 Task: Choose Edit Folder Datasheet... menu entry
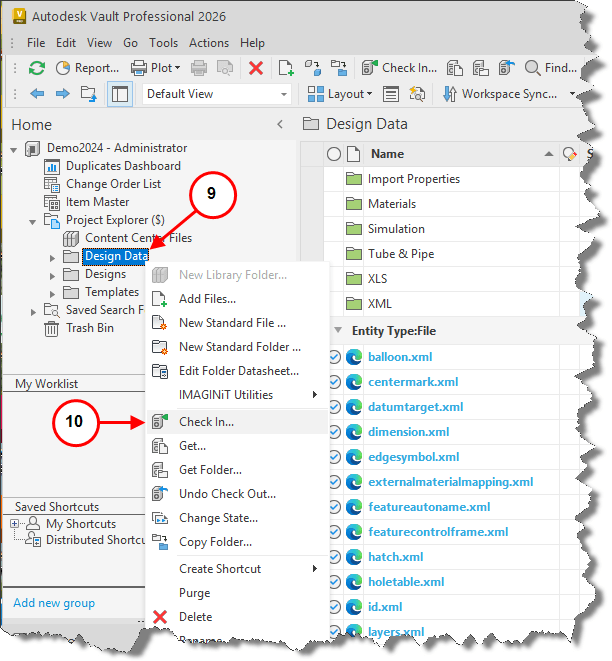point(237,371)
